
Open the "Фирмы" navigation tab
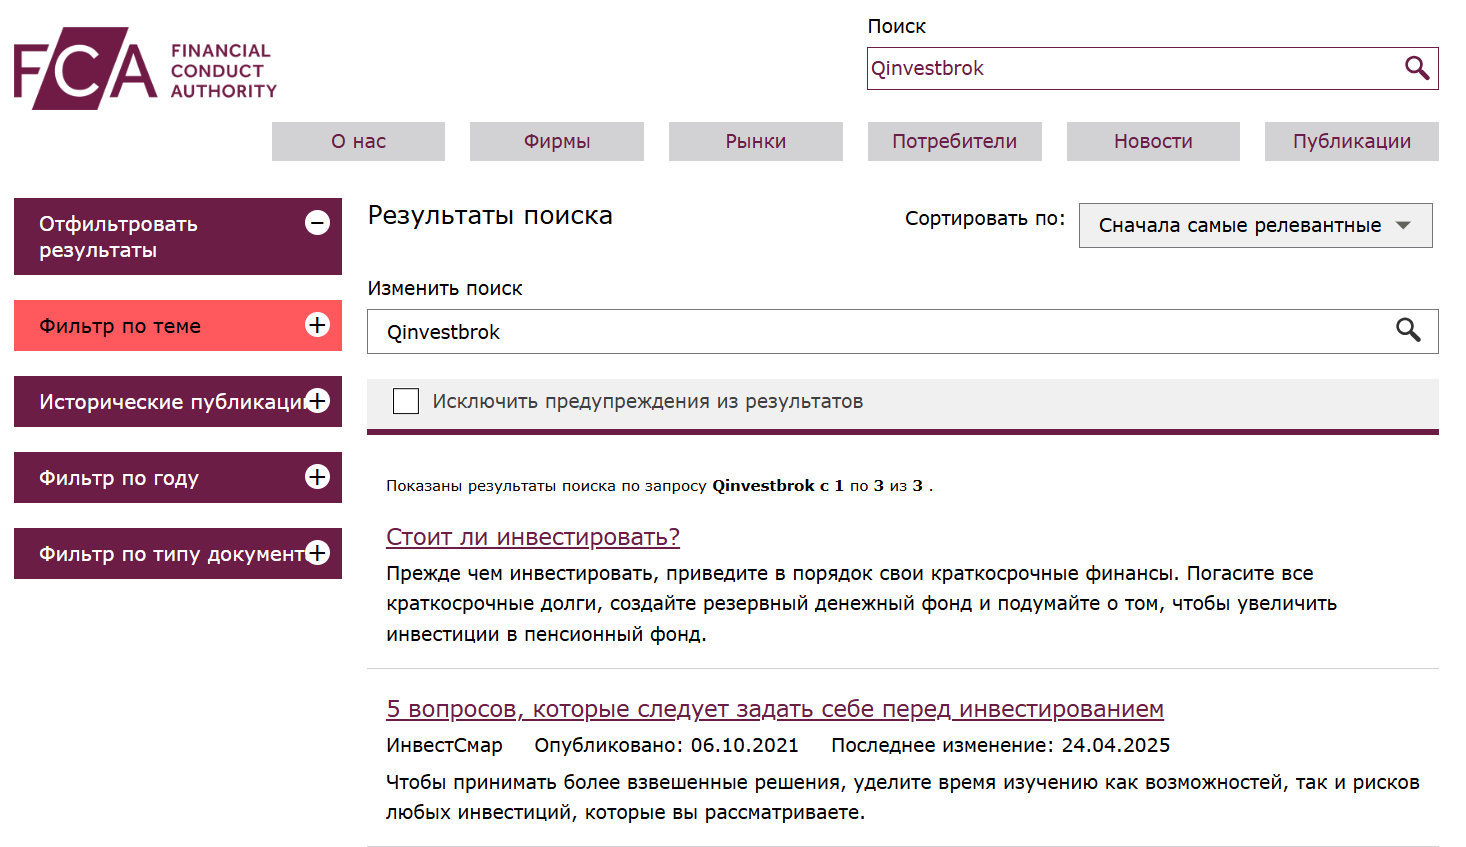click(556, 141)
